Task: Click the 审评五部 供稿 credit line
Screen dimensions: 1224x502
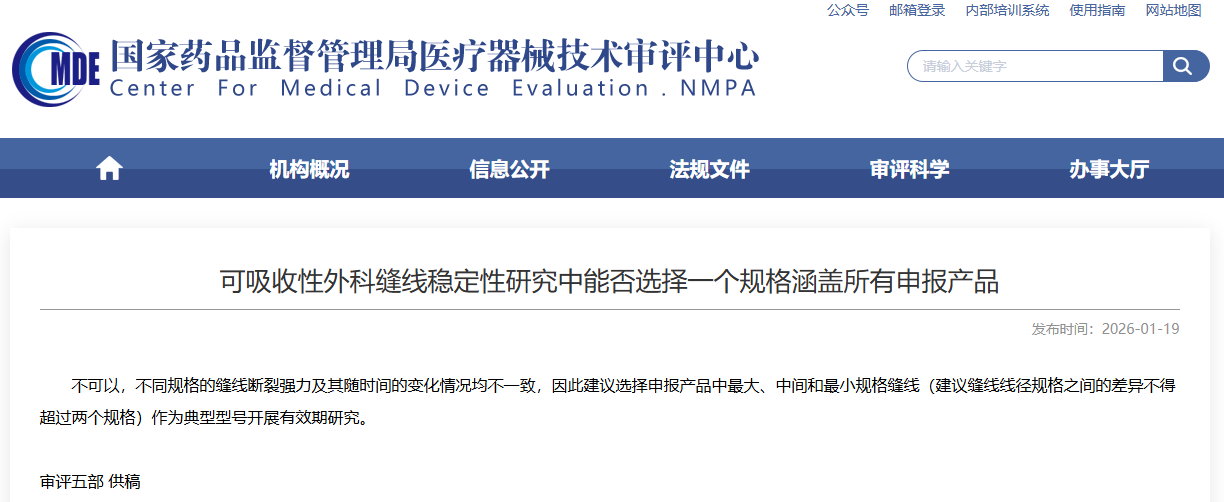Action: point(90,481)
